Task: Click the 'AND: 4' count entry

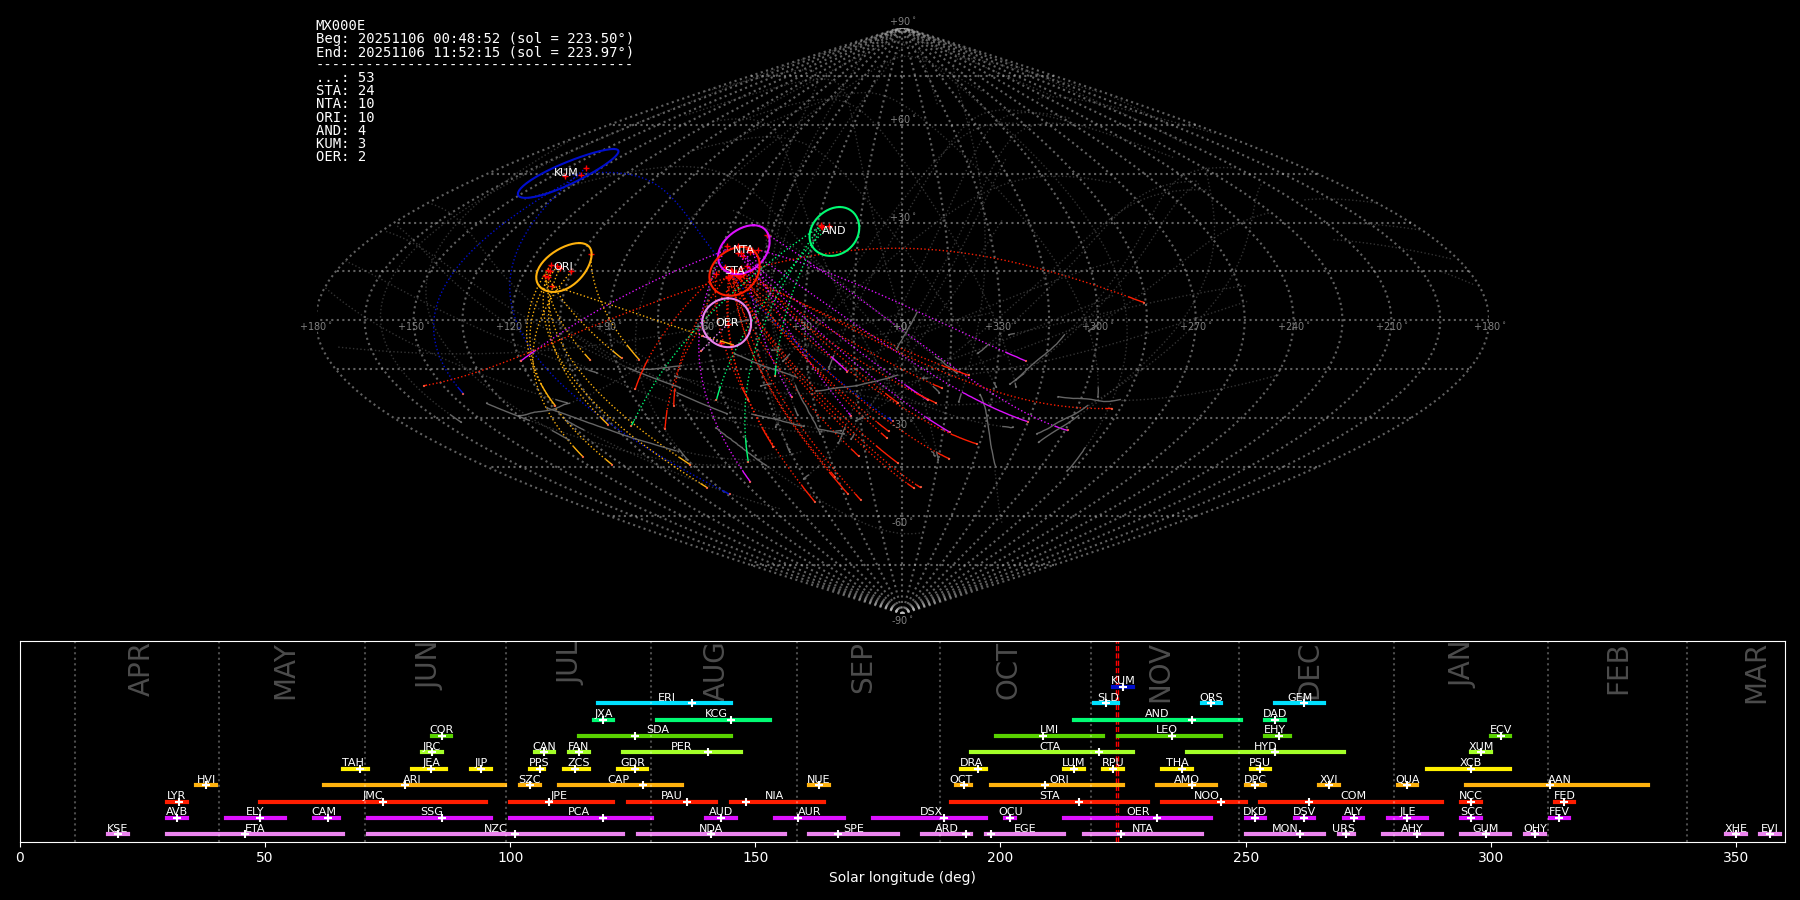Action: coord(341,131)
